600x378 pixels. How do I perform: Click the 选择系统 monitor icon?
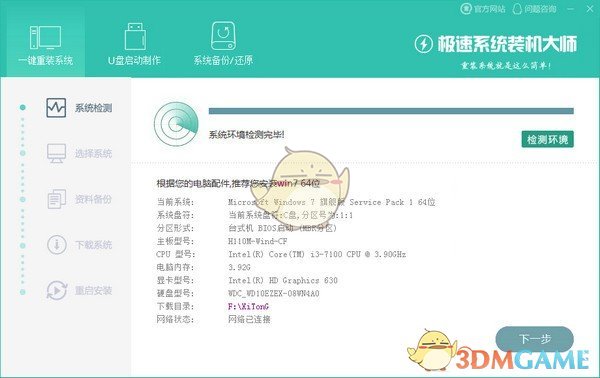click(56, 153)
